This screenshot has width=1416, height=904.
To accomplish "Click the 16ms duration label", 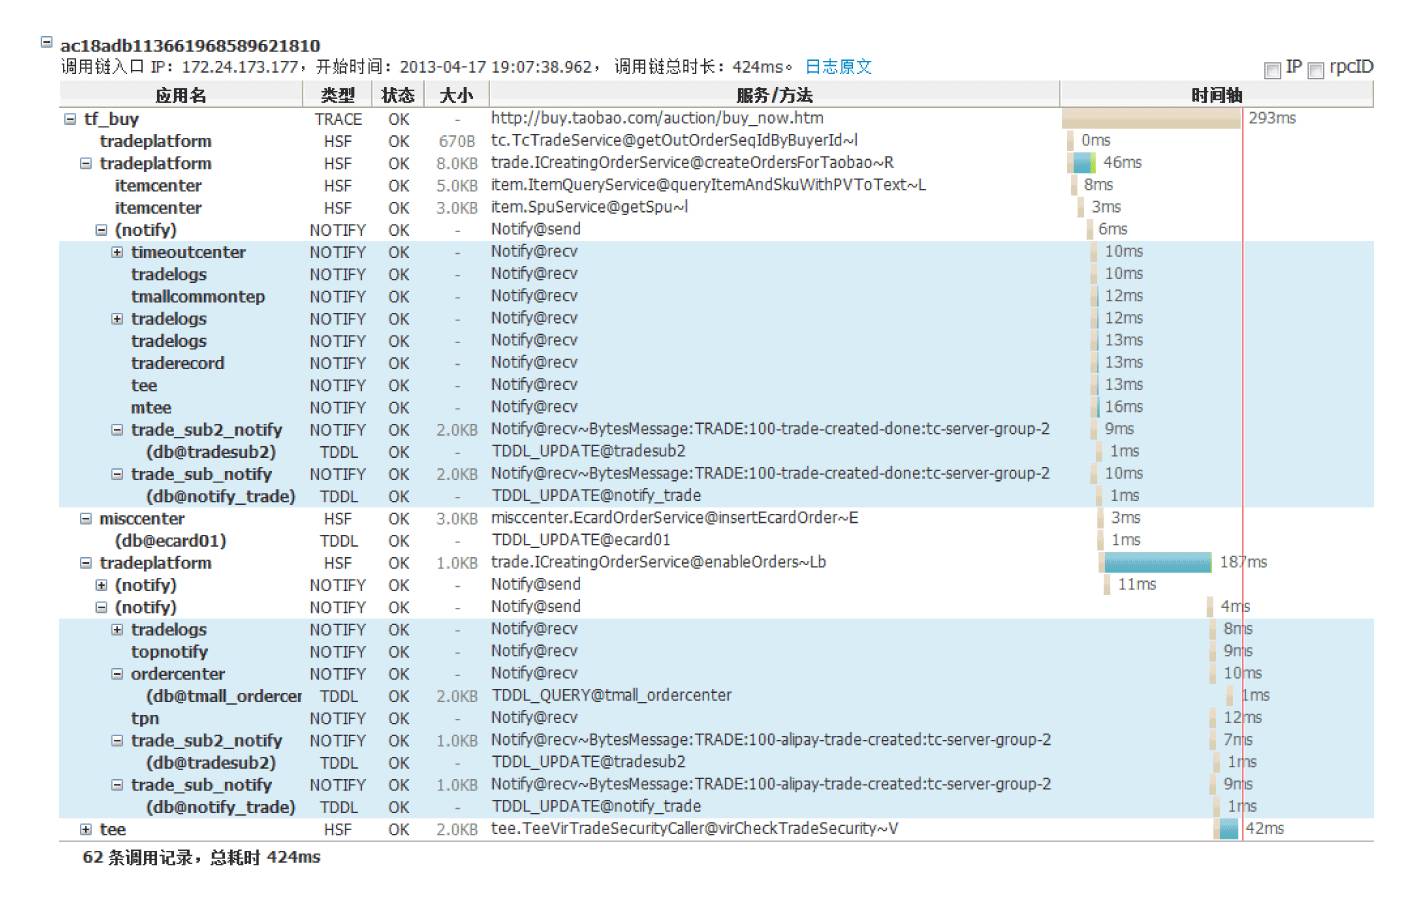I will pyautogui.click(x=1123, y=407).
